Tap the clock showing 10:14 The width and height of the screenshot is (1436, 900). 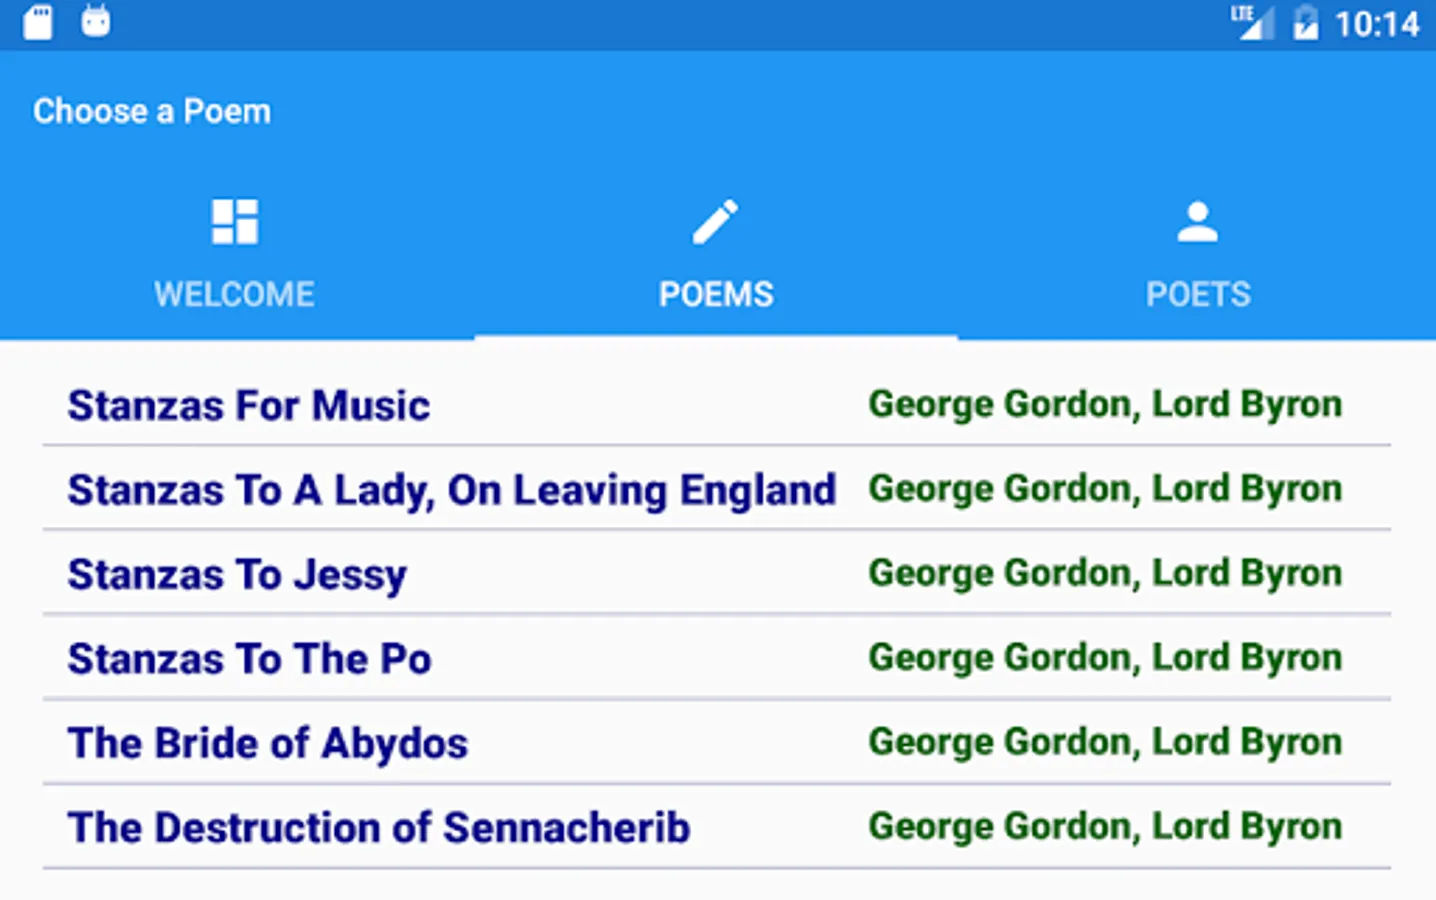(x=1377, y=23)
